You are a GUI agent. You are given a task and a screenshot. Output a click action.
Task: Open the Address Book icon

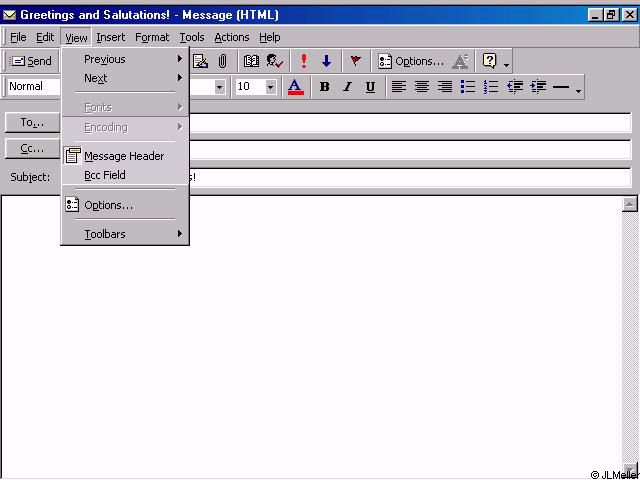251,61
